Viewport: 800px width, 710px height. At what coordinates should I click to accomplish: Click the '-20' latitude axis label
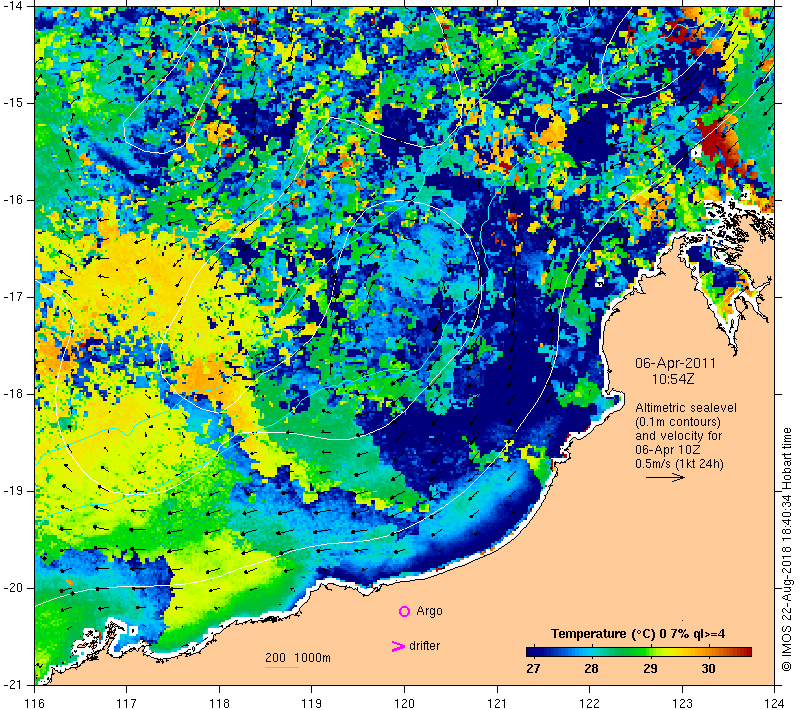point(12,588)
